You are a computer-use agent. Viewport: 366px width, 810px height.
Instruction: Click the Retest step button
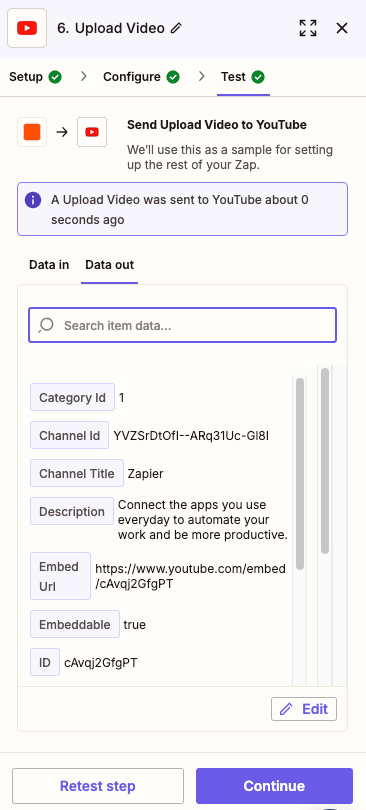[98, 786]
